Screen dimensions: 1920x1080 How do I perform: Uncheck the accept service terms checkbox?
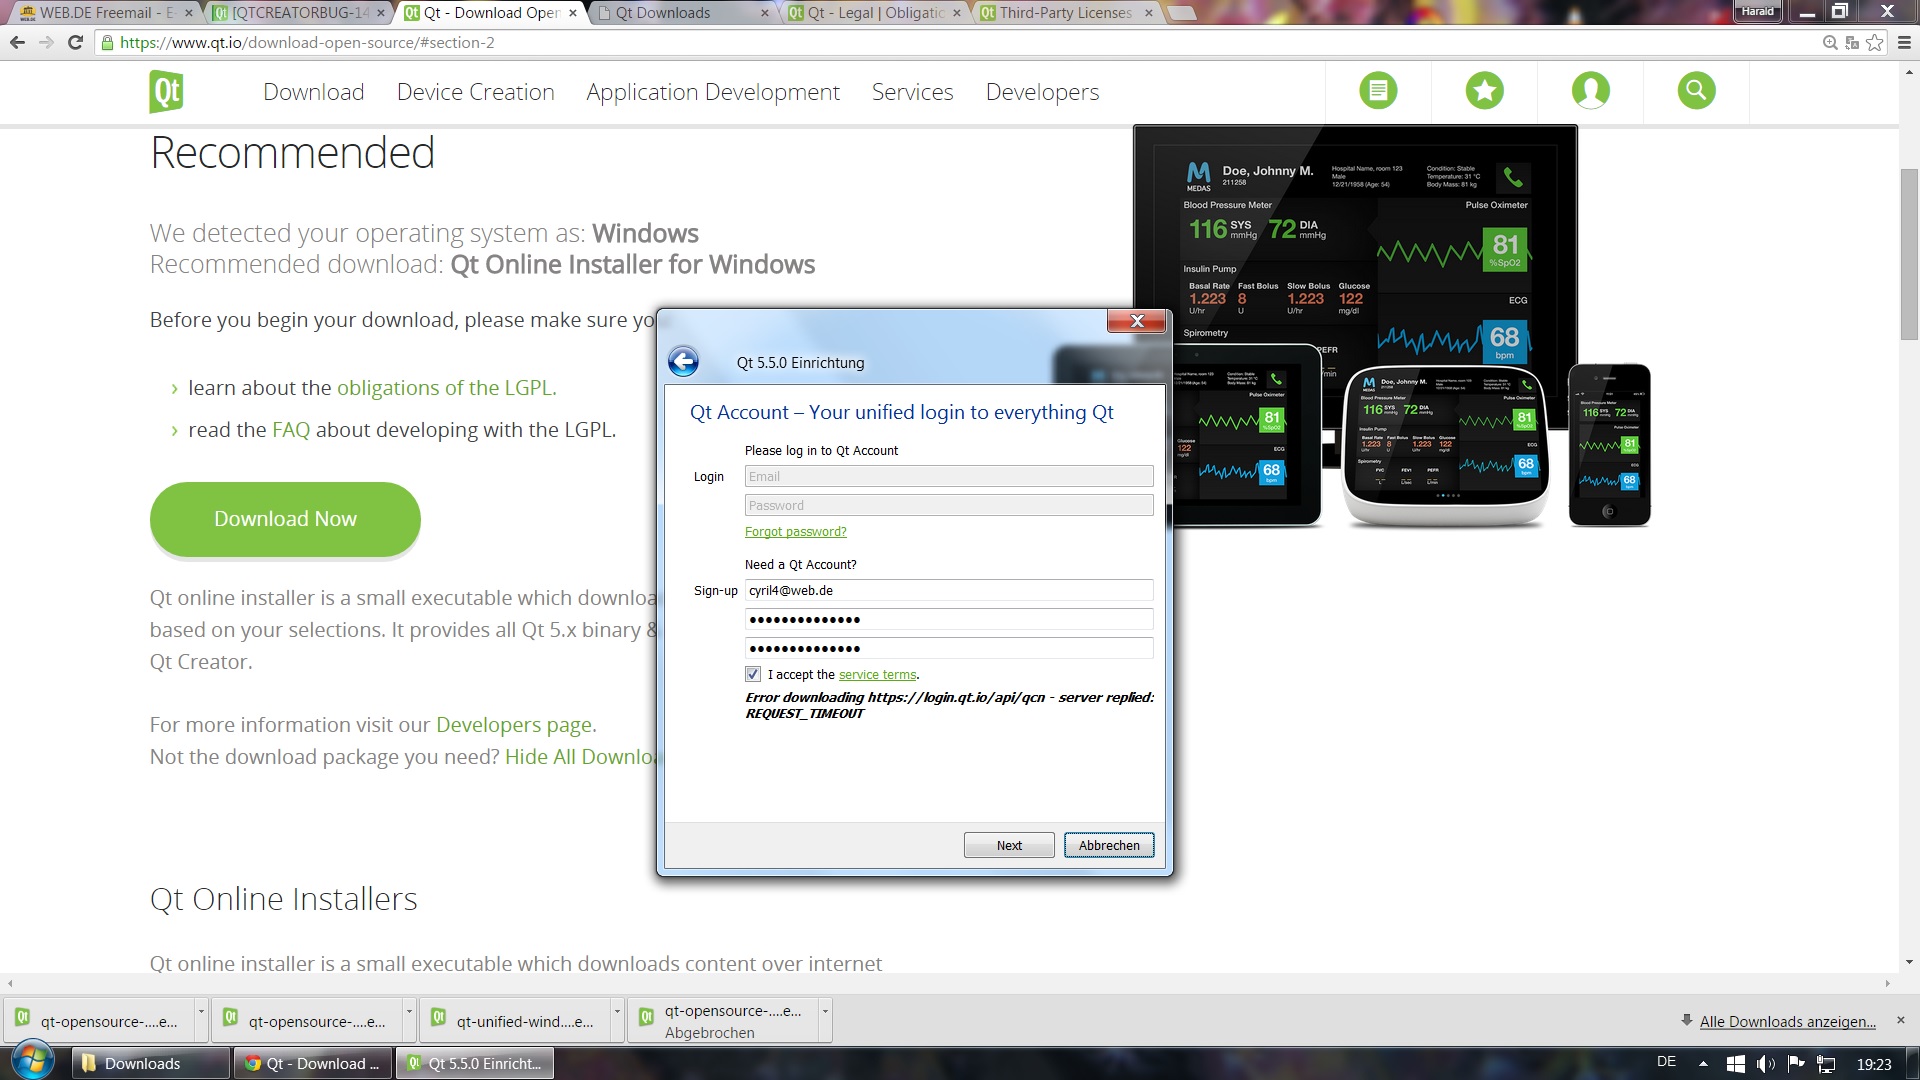click(753, 674)
